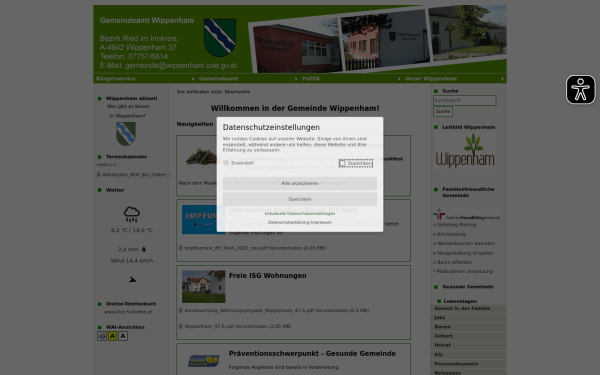Expand the Politik menu
The height and width of the screenshot is (375, 600).
(x=351, y=78)
